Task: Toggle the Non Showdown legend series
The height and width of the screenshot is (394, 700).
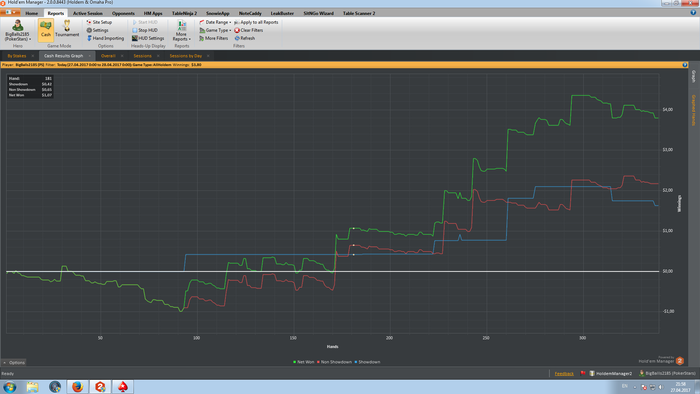Action: click(x=334, y=362)
